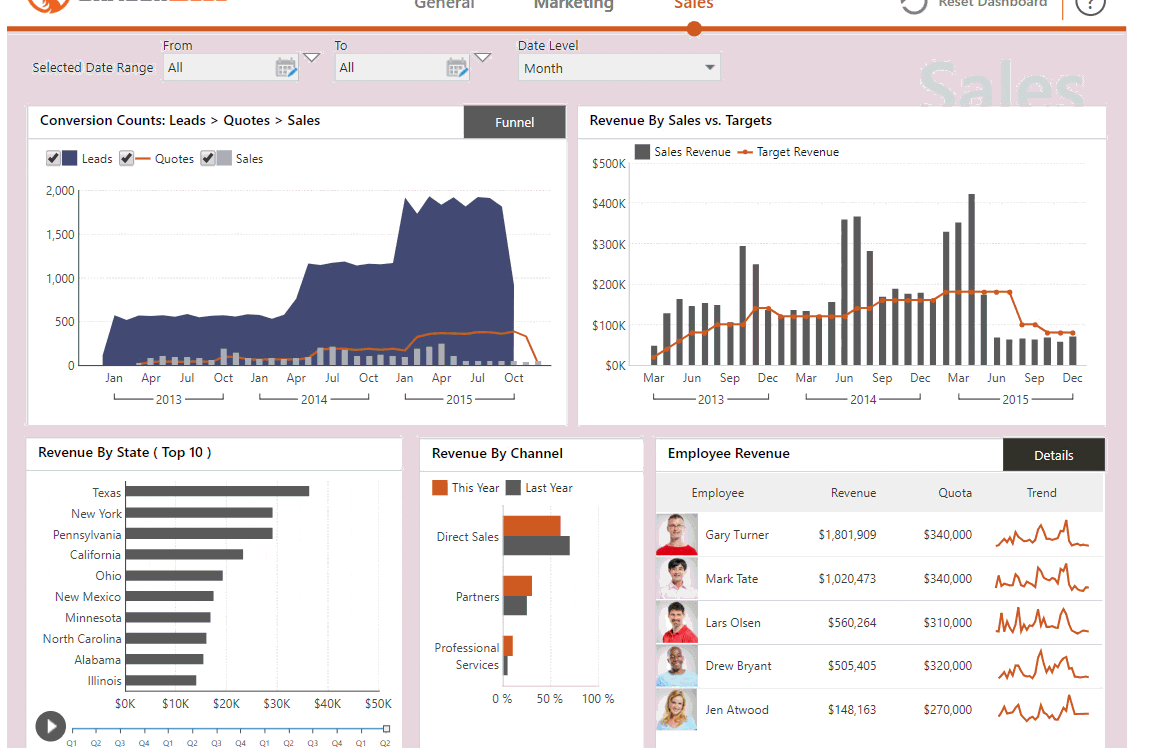Toggle the Sales series checkbox
Viewport: 1152px width, 748px height.
click(208, 158)
